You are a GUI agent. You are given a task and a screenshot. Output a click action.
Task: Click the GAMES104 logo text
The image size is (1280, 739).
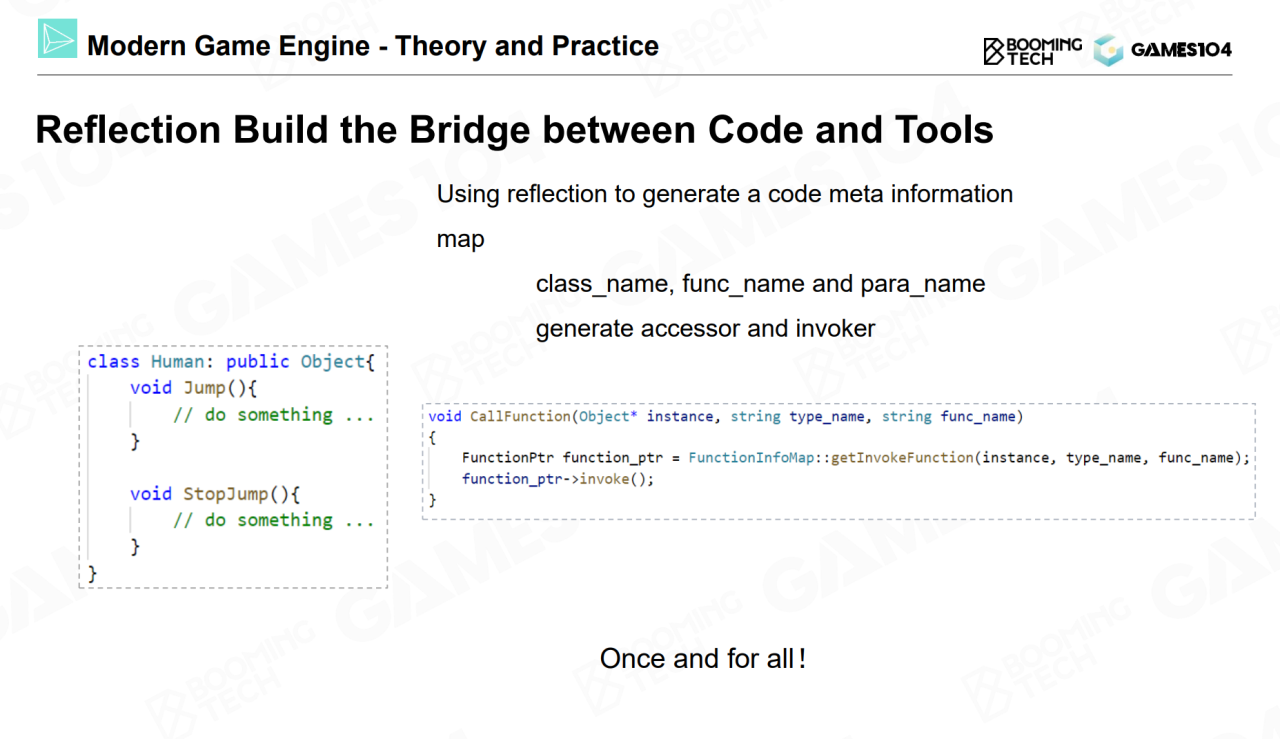[1181, 50]
